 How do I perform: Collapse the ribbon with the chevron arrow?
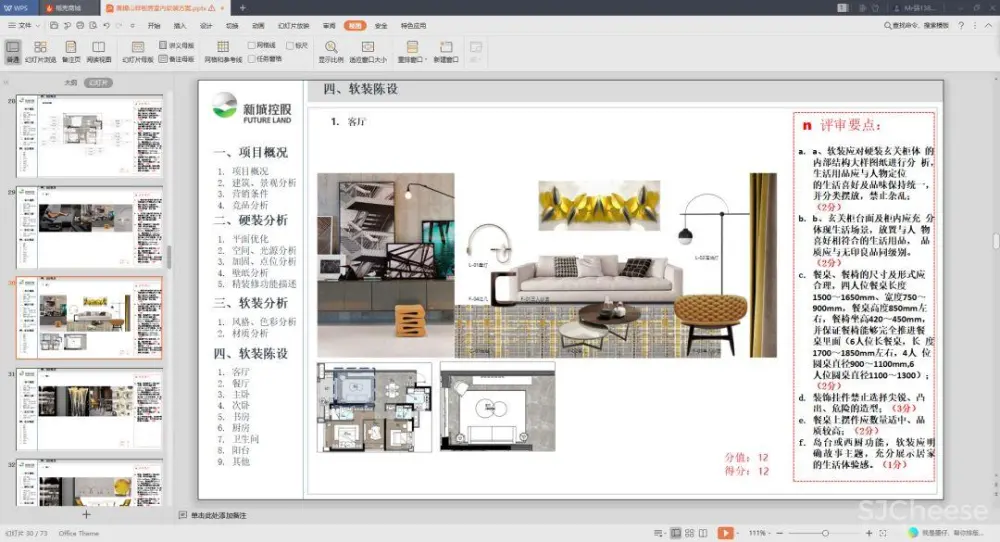(x=987, y=25)
